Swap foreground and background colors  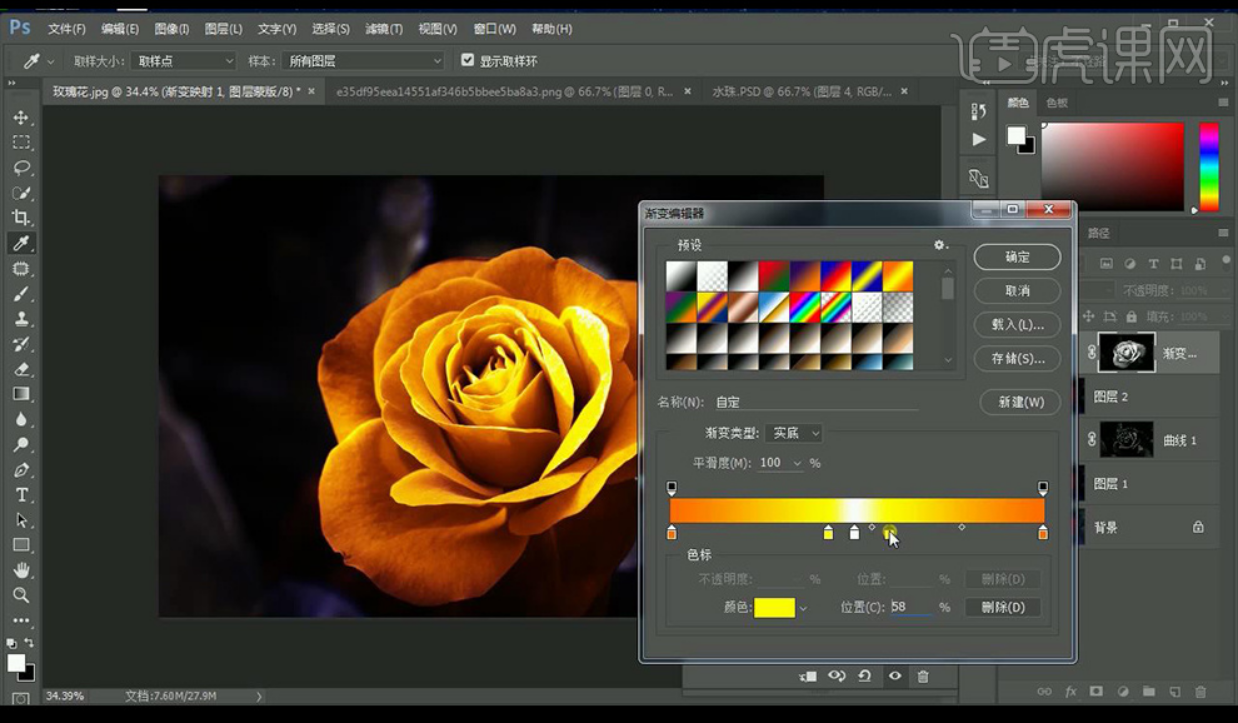[29, 643]
